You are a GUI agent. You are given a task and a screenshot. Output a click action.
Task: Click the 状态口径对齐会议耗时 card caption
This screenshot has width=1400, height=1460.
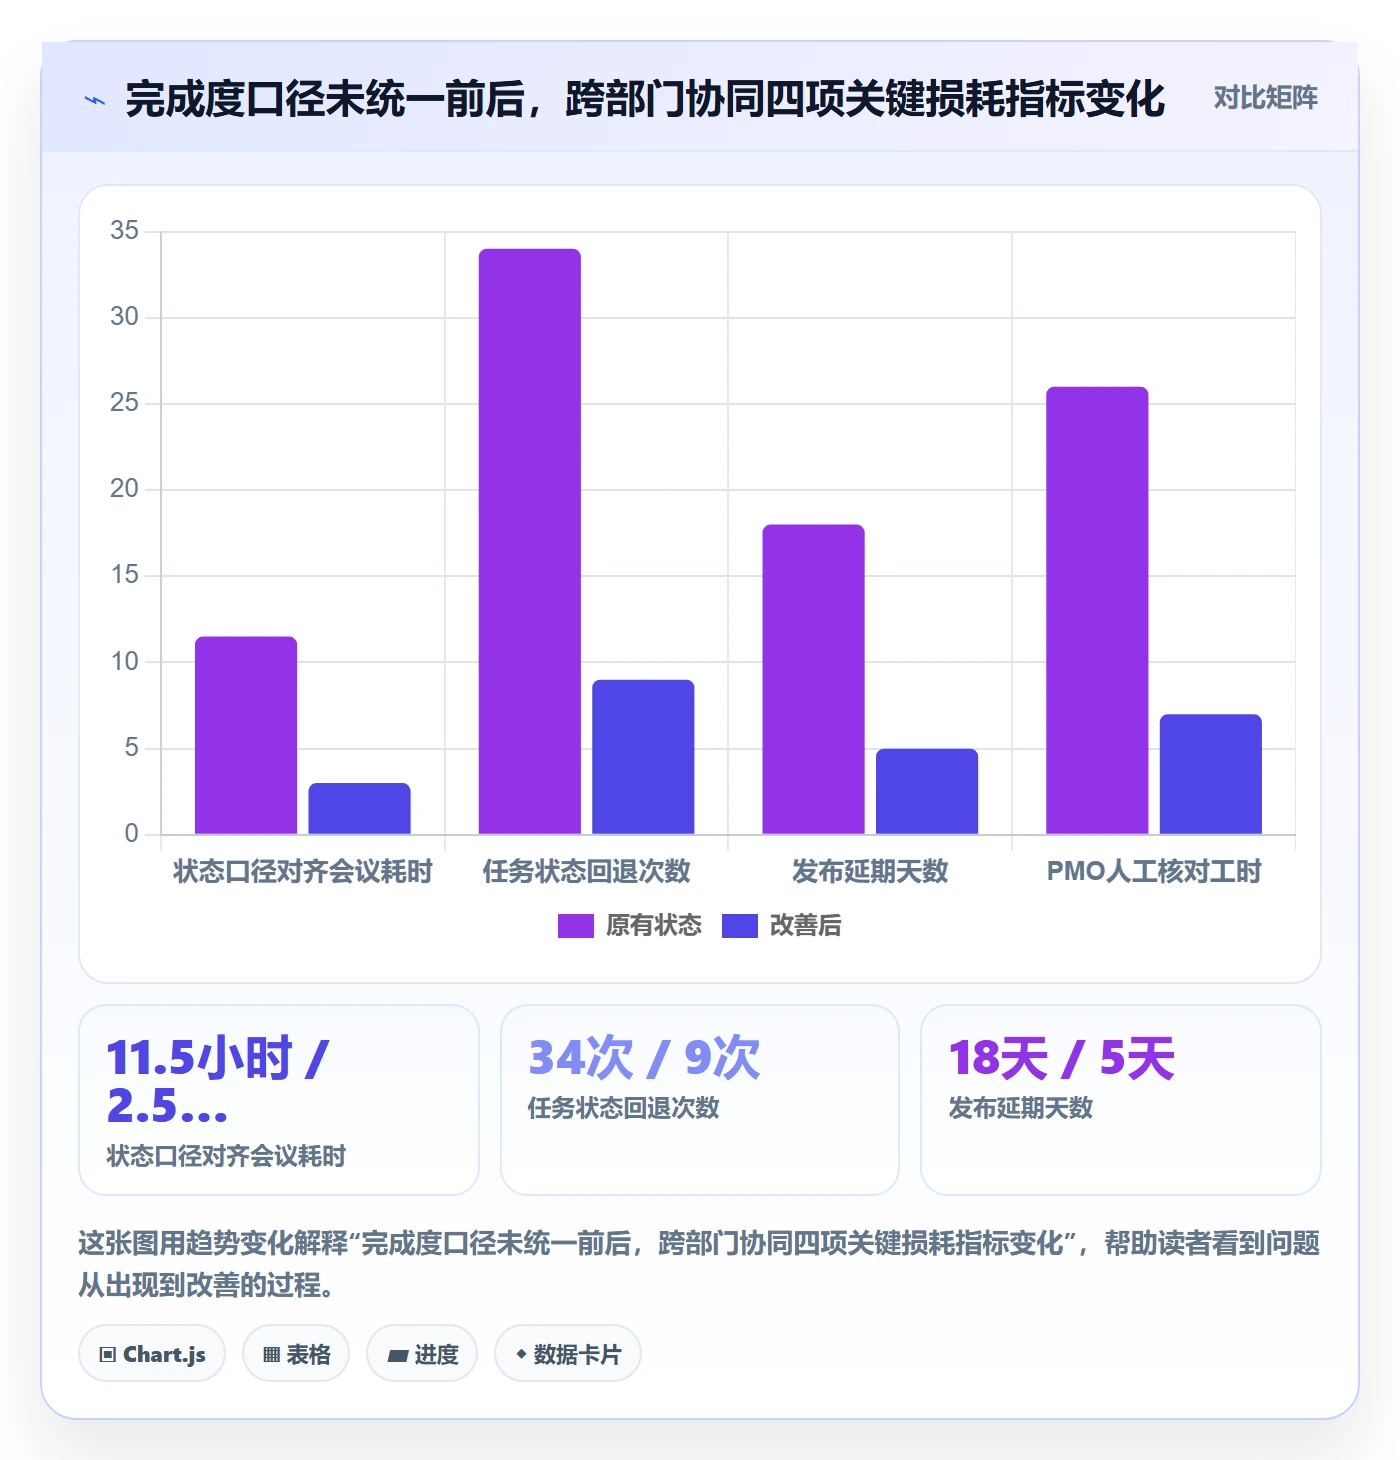226,1156
